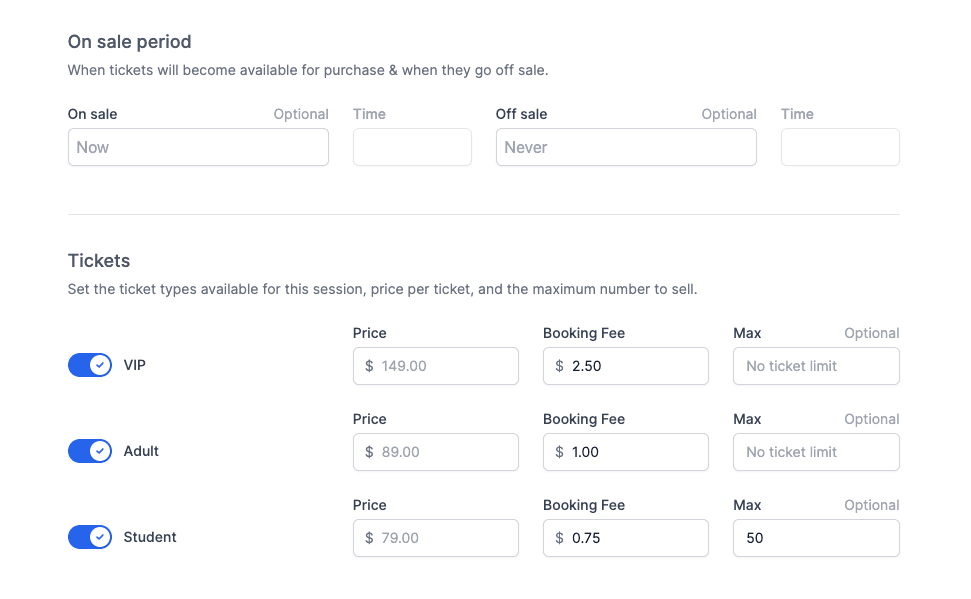Image resolution: width=971 pixels, height=599 pixels.
Task: Disable the Adult ticket type toggle
Action: tap(90, 451)
